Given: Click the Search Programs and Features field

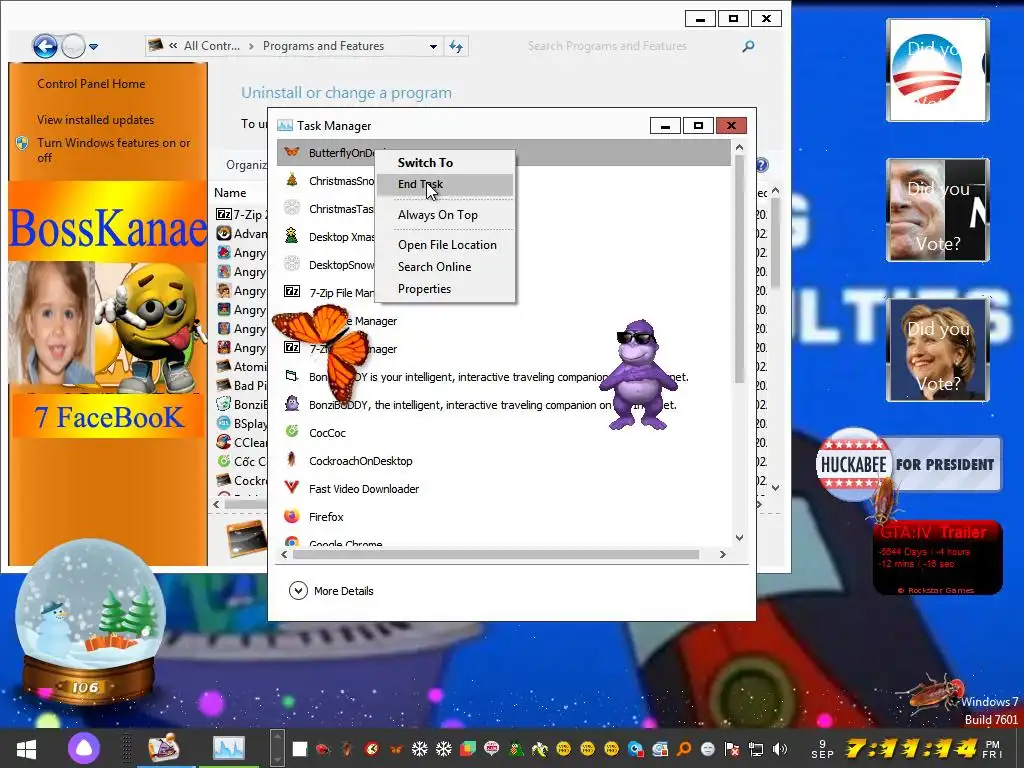Looking at the screenshot, I should point(607,46).
